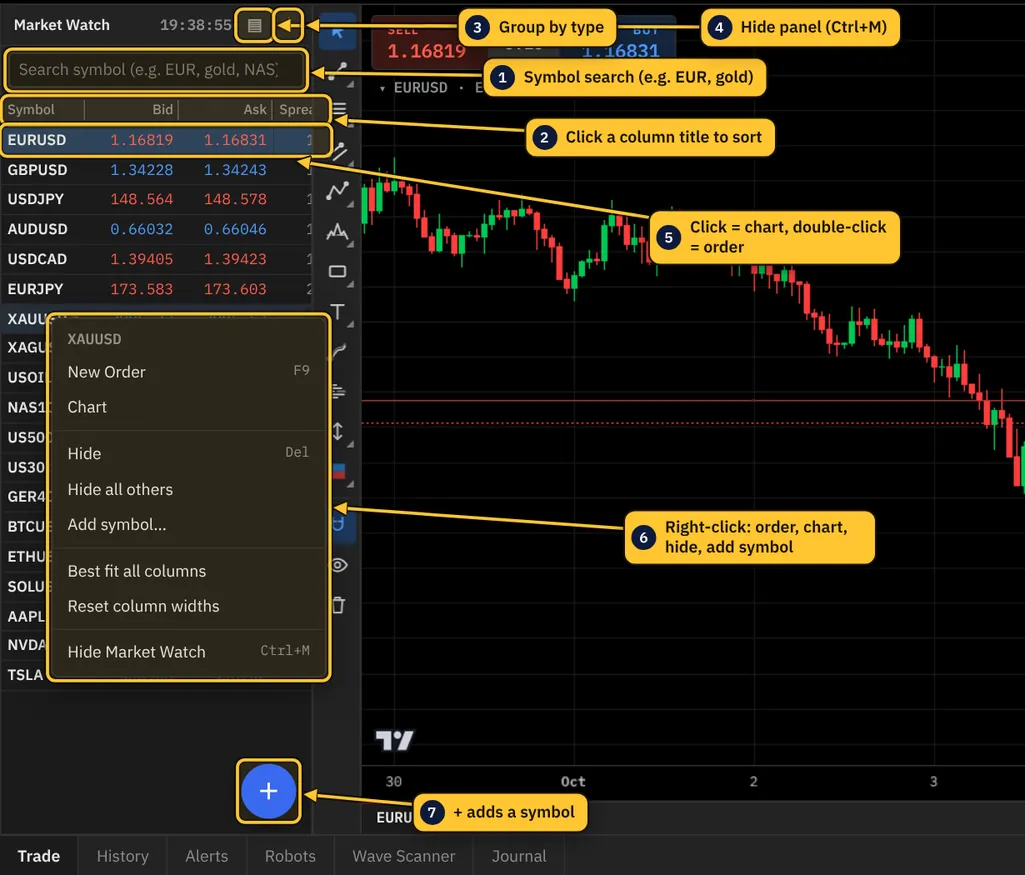
Task: Expand the pattern tool submenu triangle
Action: click(x=351, y=244)
